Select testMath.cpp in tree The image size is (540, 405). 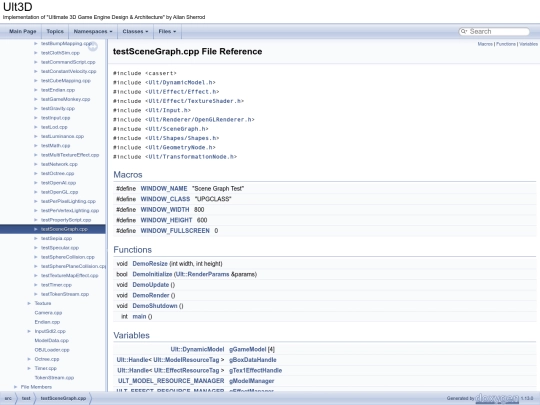55,146
